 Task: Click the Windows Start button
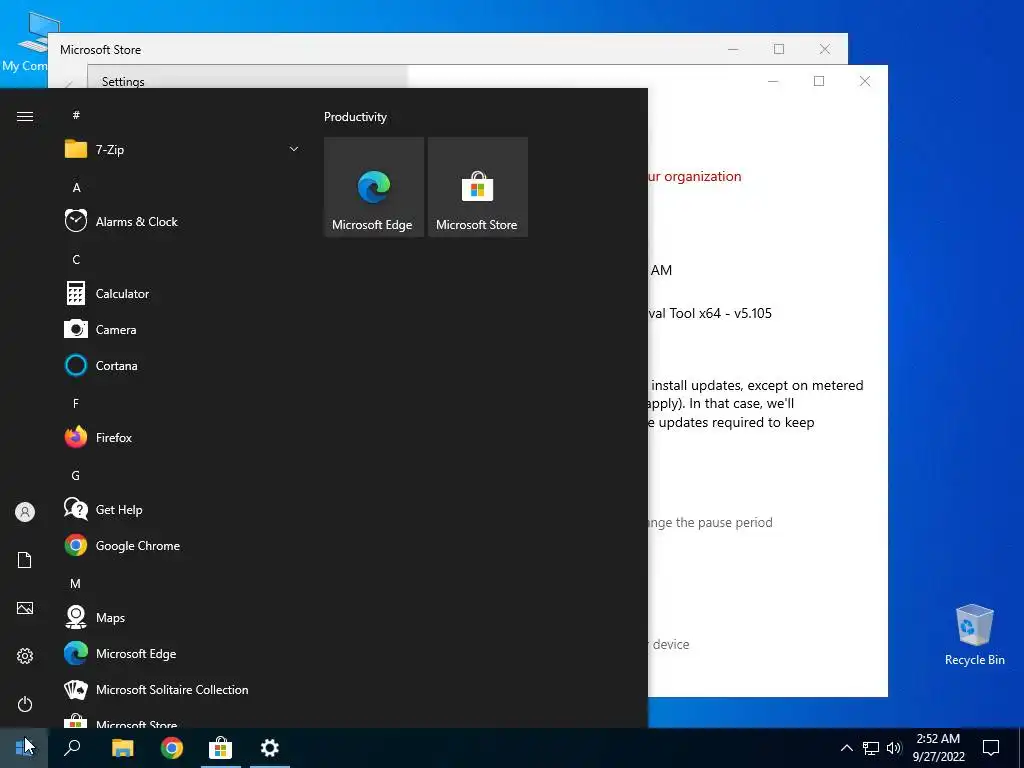(24, 748)
